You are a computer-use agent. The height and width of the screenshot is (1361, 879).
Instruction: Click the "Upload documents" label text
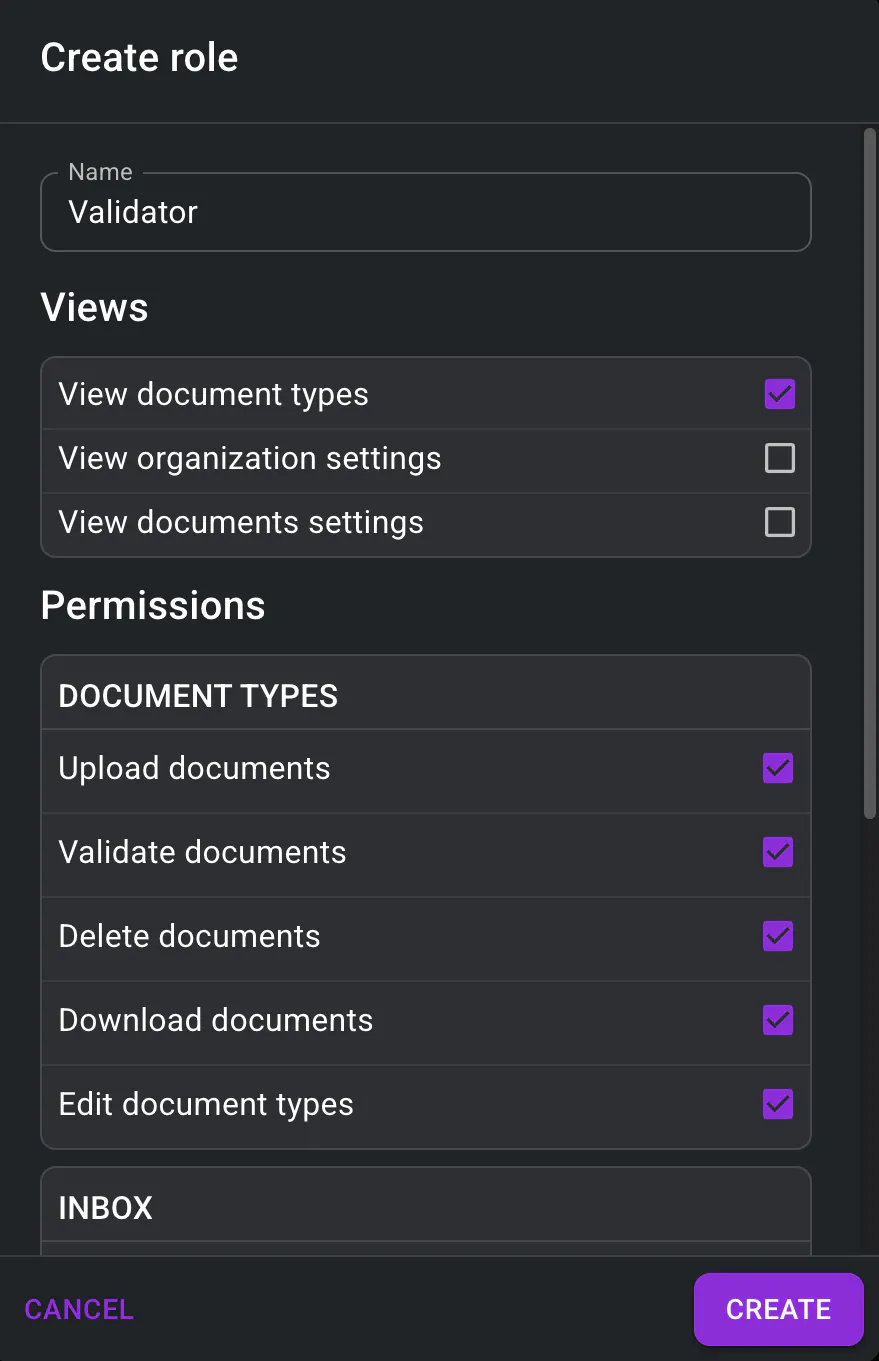click(x=194, y=768)
